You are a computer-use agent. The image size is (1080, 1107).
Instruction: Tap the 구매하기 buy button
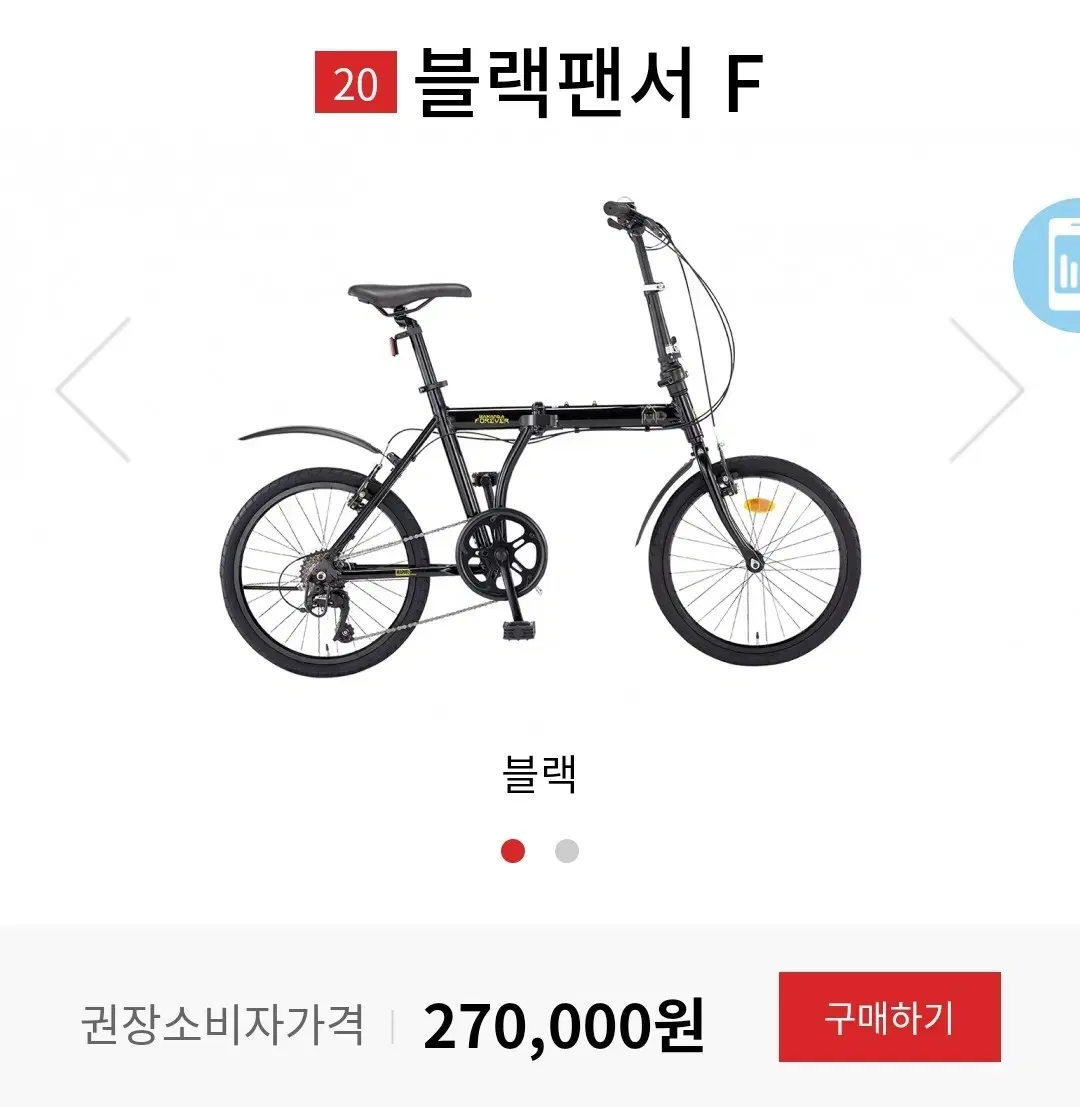pos(889,1017)
